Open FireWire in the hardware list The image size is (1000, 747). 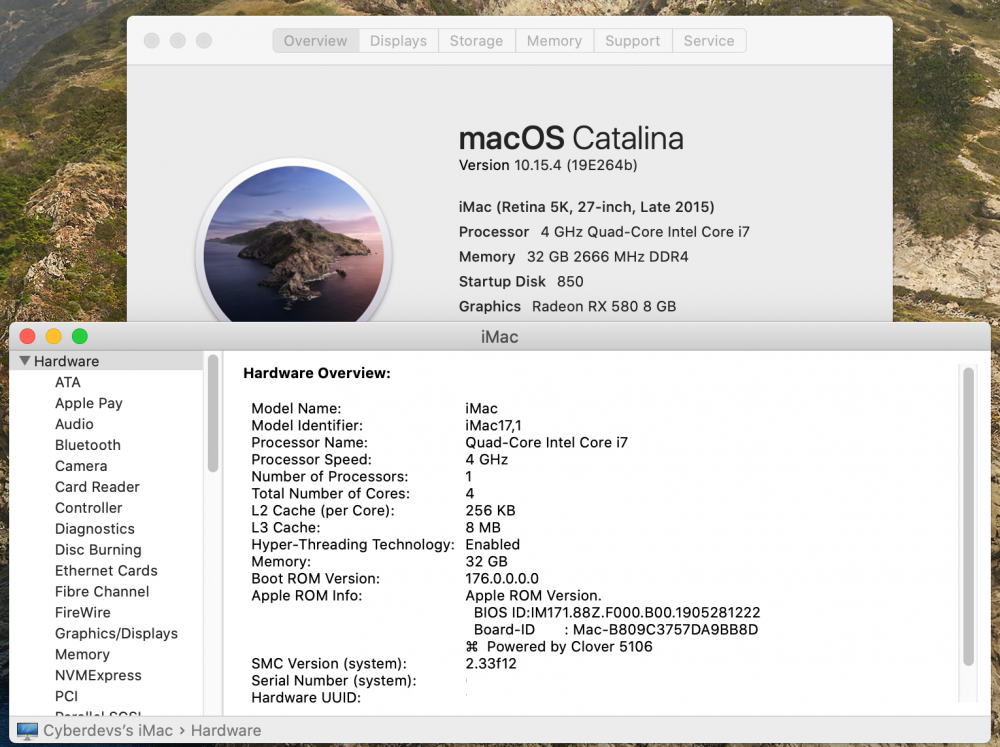(x=83, y=612)
